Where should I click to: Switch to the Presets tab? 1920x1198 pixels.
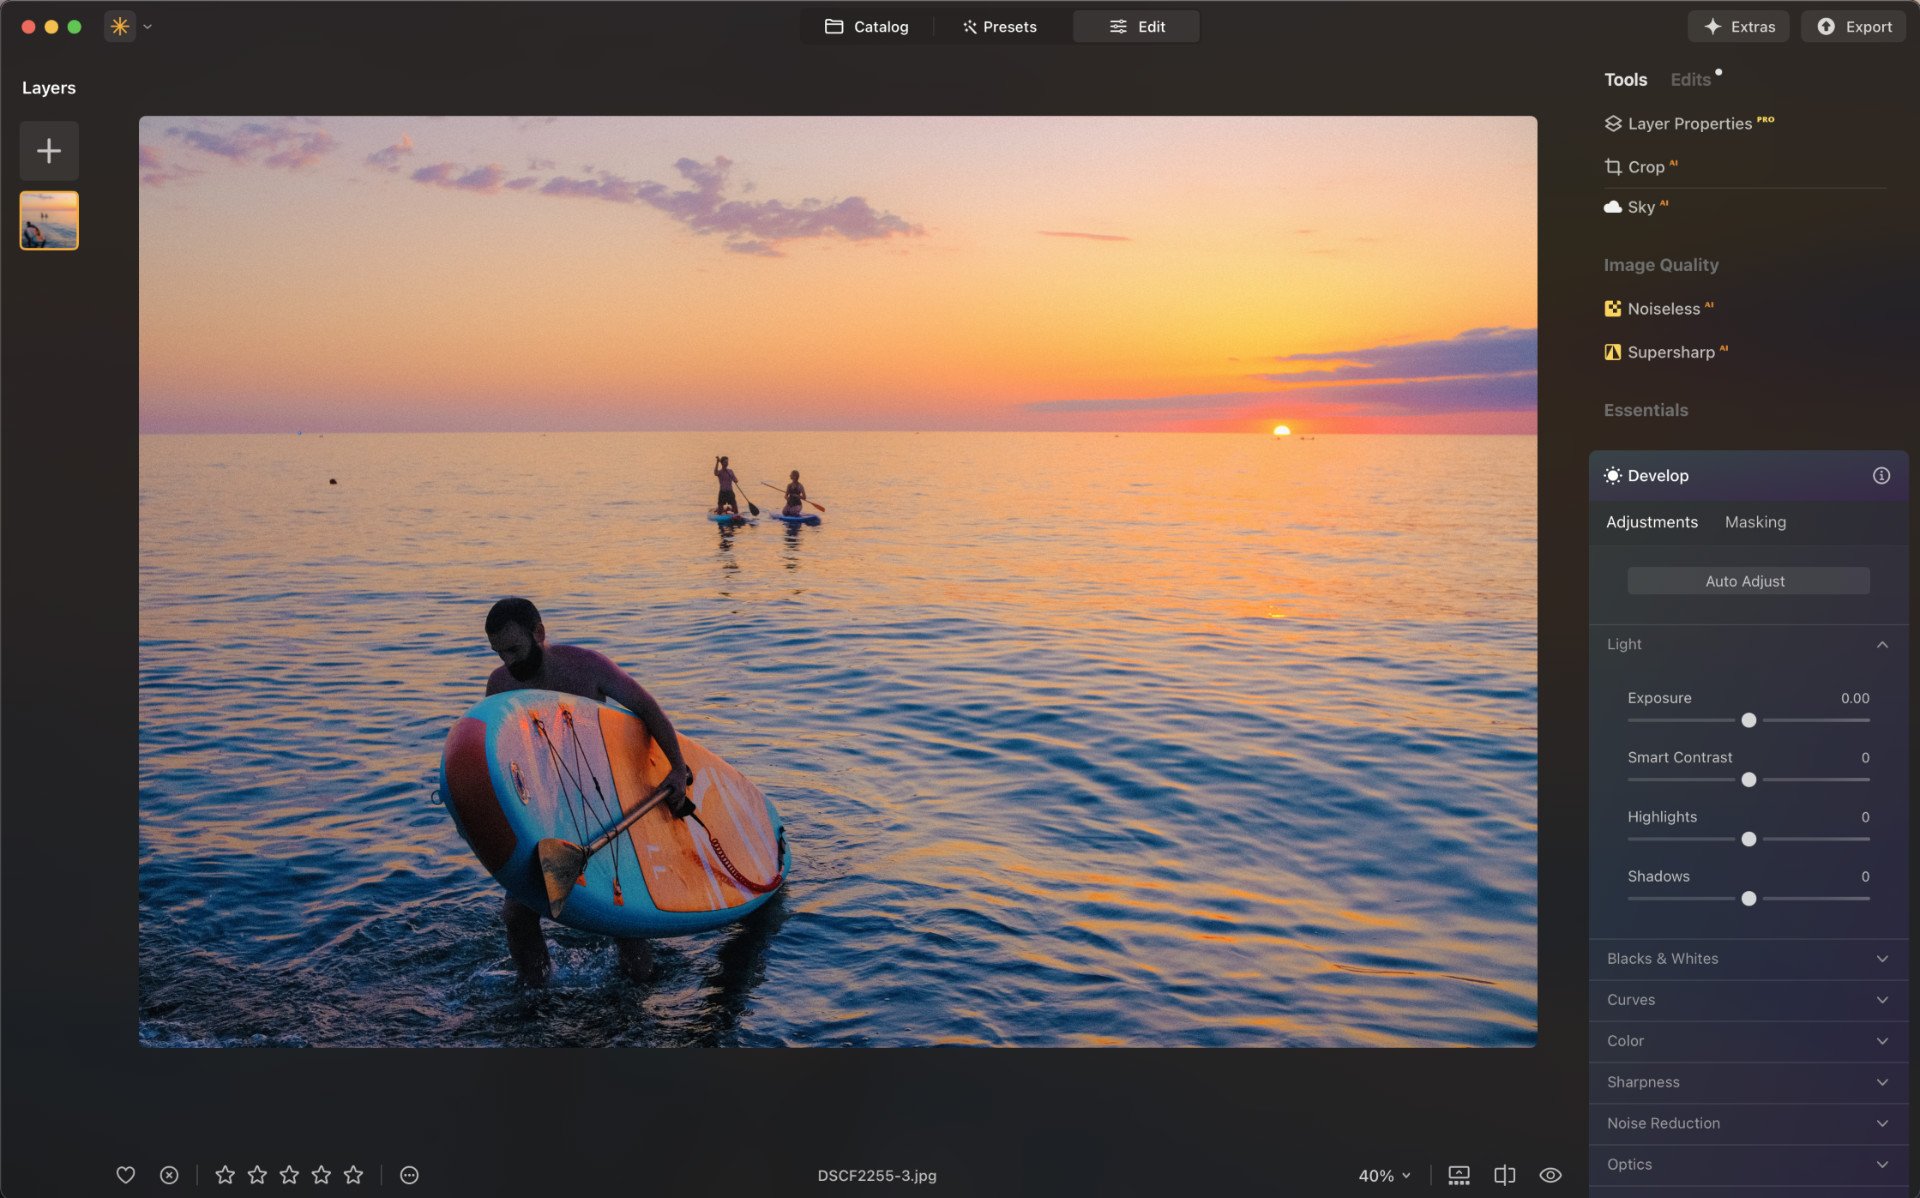coord(1000,26)
